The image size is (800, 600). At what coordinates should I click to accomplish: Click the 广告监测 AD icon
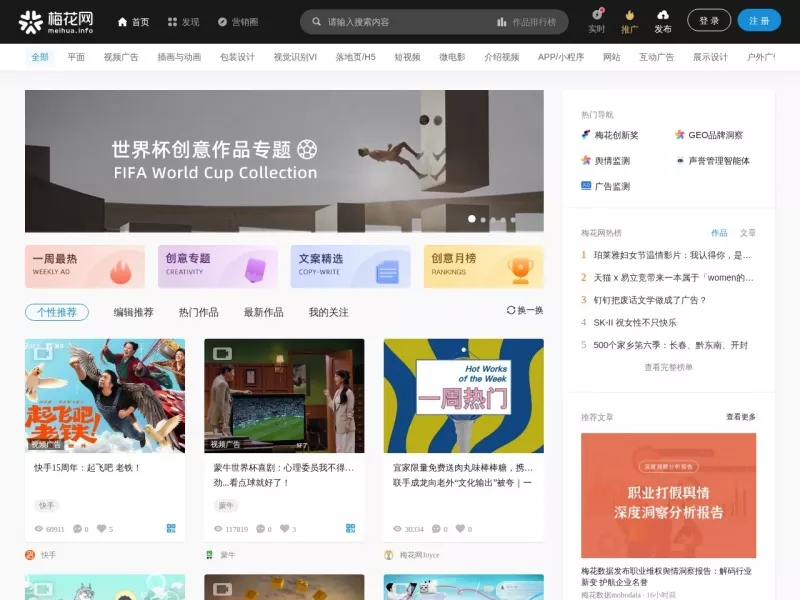click(x=586, y=186)
